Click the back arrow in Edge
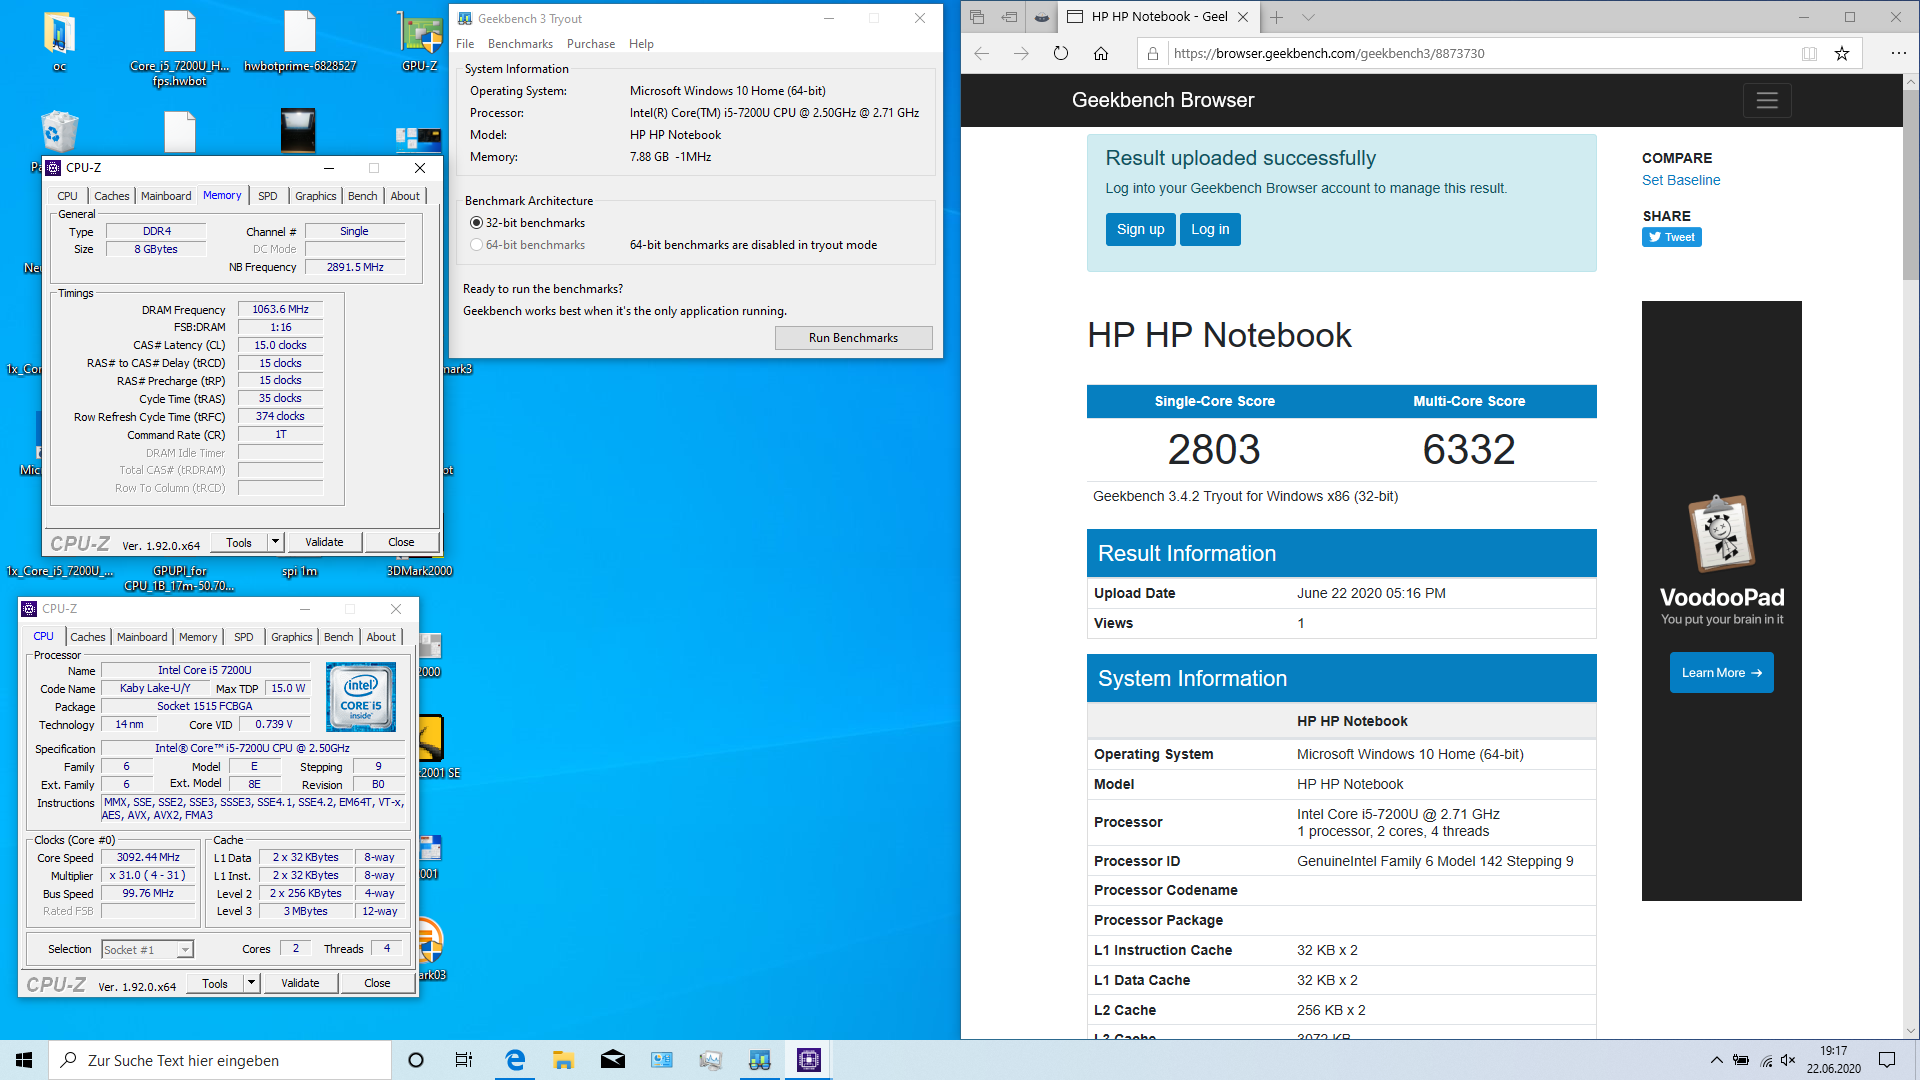Viewport: 1920px width, 1080px height. (981, 54)
